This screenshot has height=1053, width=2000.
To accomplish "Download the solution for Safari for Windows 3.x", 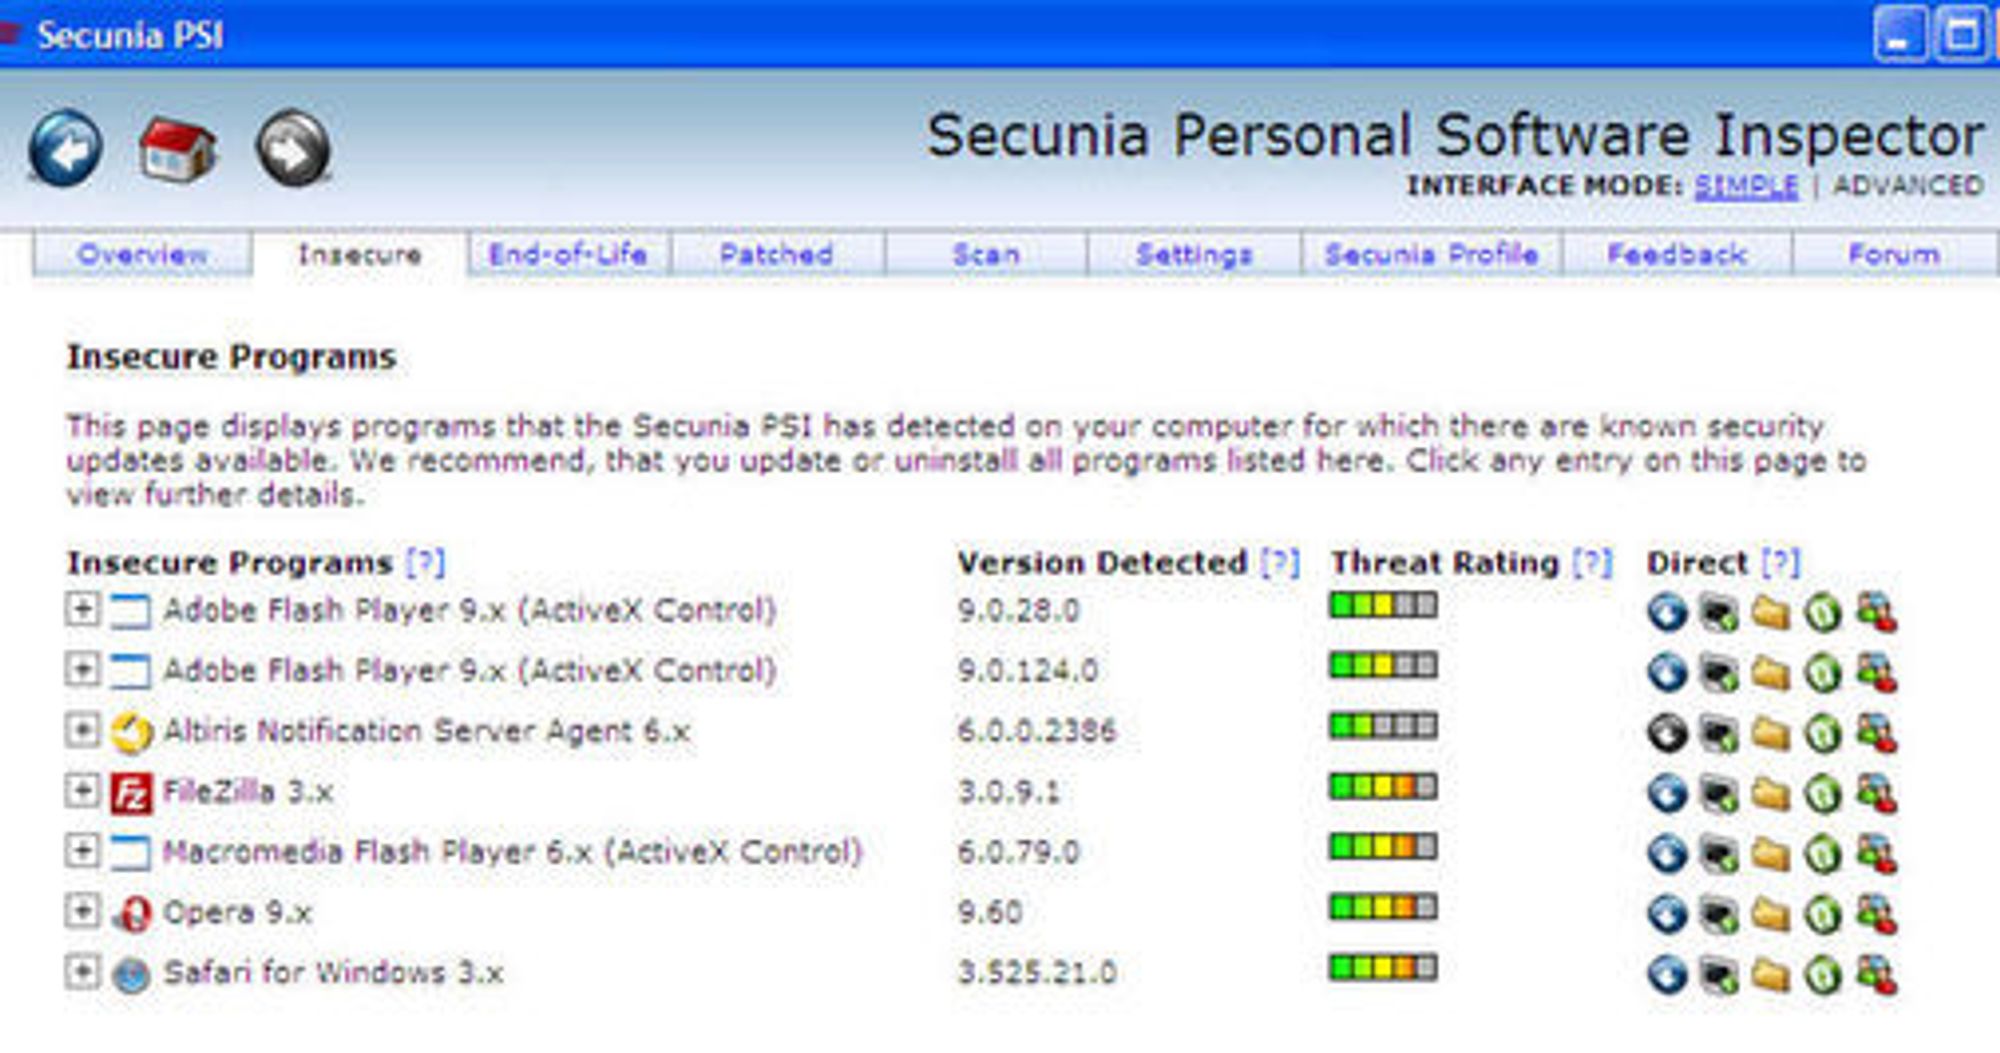I will (1667, 974).
